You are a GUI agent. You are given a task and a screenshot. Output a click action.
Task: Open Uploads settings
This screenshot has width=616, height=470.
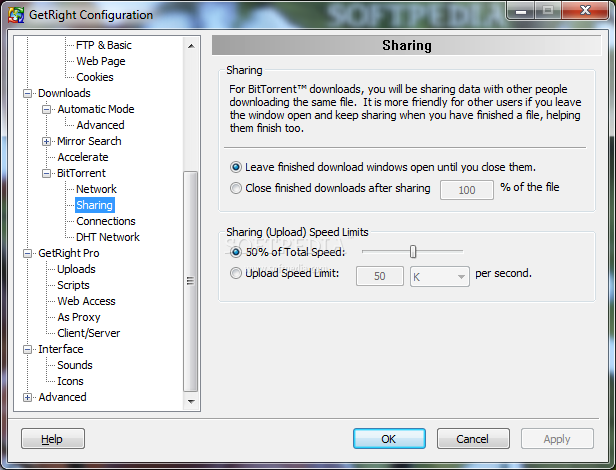(x=76, y=269)
